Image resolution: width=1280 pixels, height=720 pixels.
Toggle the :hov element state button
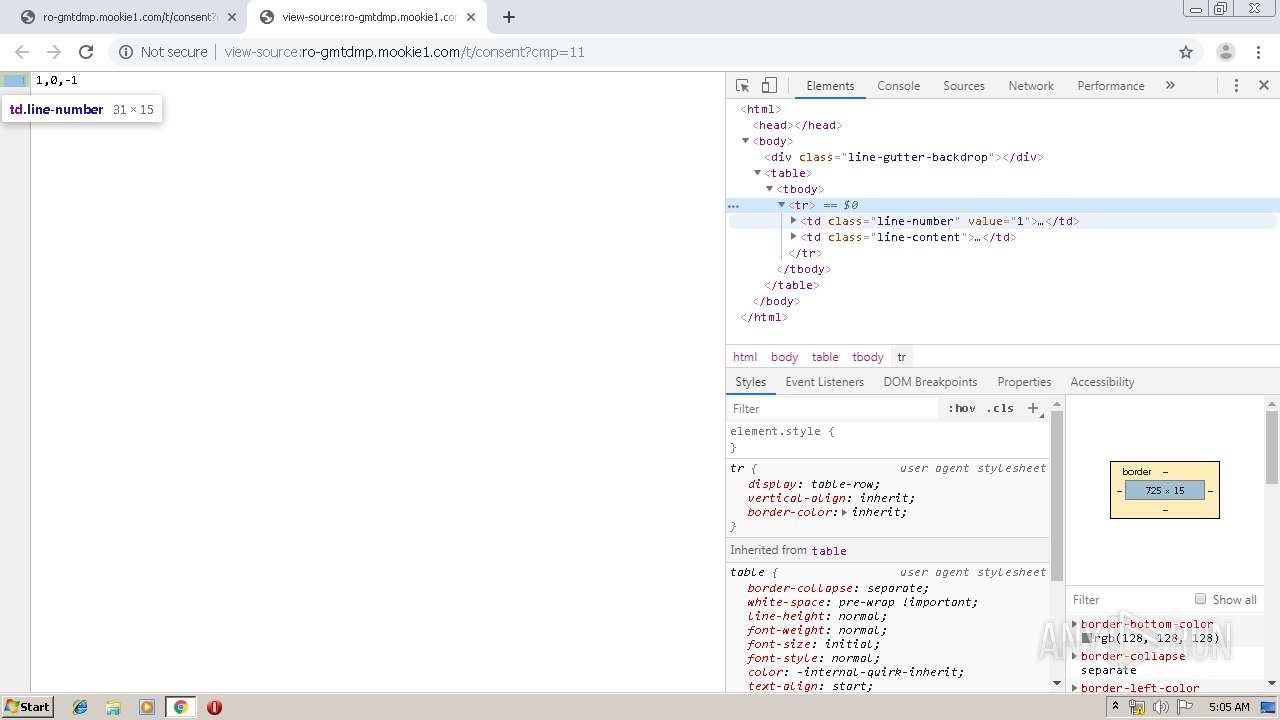pos(962,409)
